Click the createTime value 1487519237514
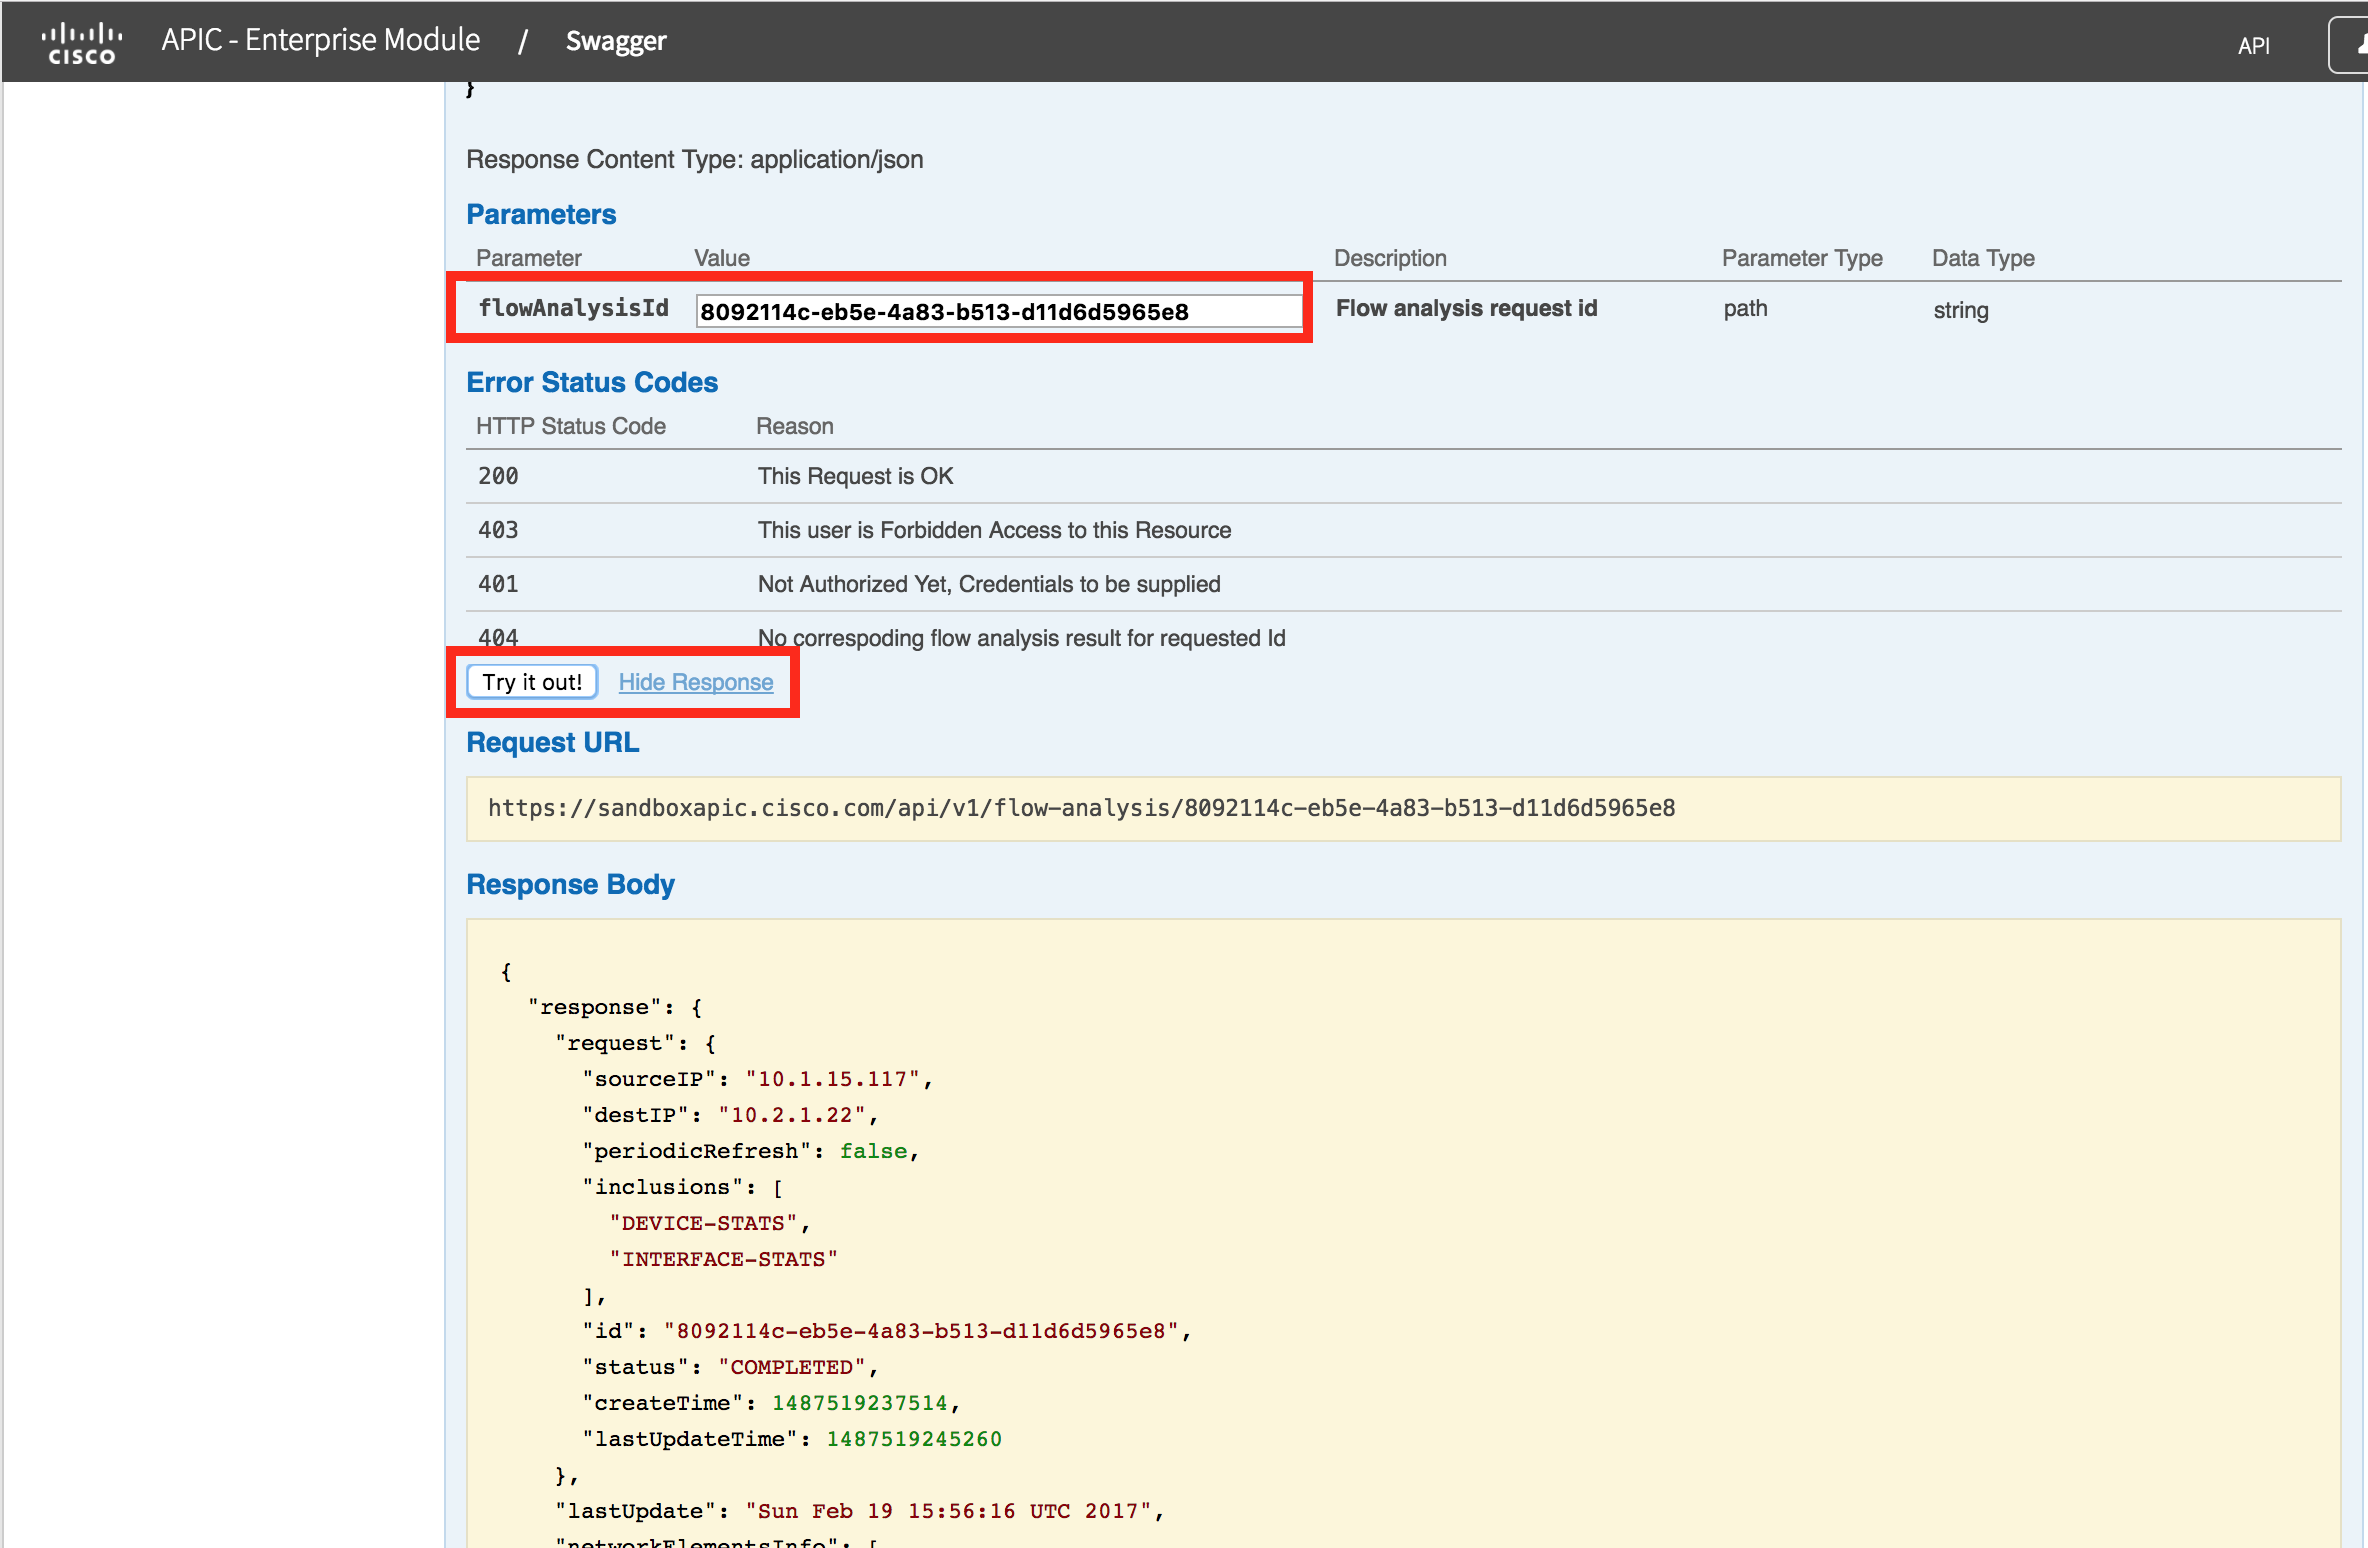Image resolution: width=2368 pixels, height=1548 pixels. (x=859, y=1403)
